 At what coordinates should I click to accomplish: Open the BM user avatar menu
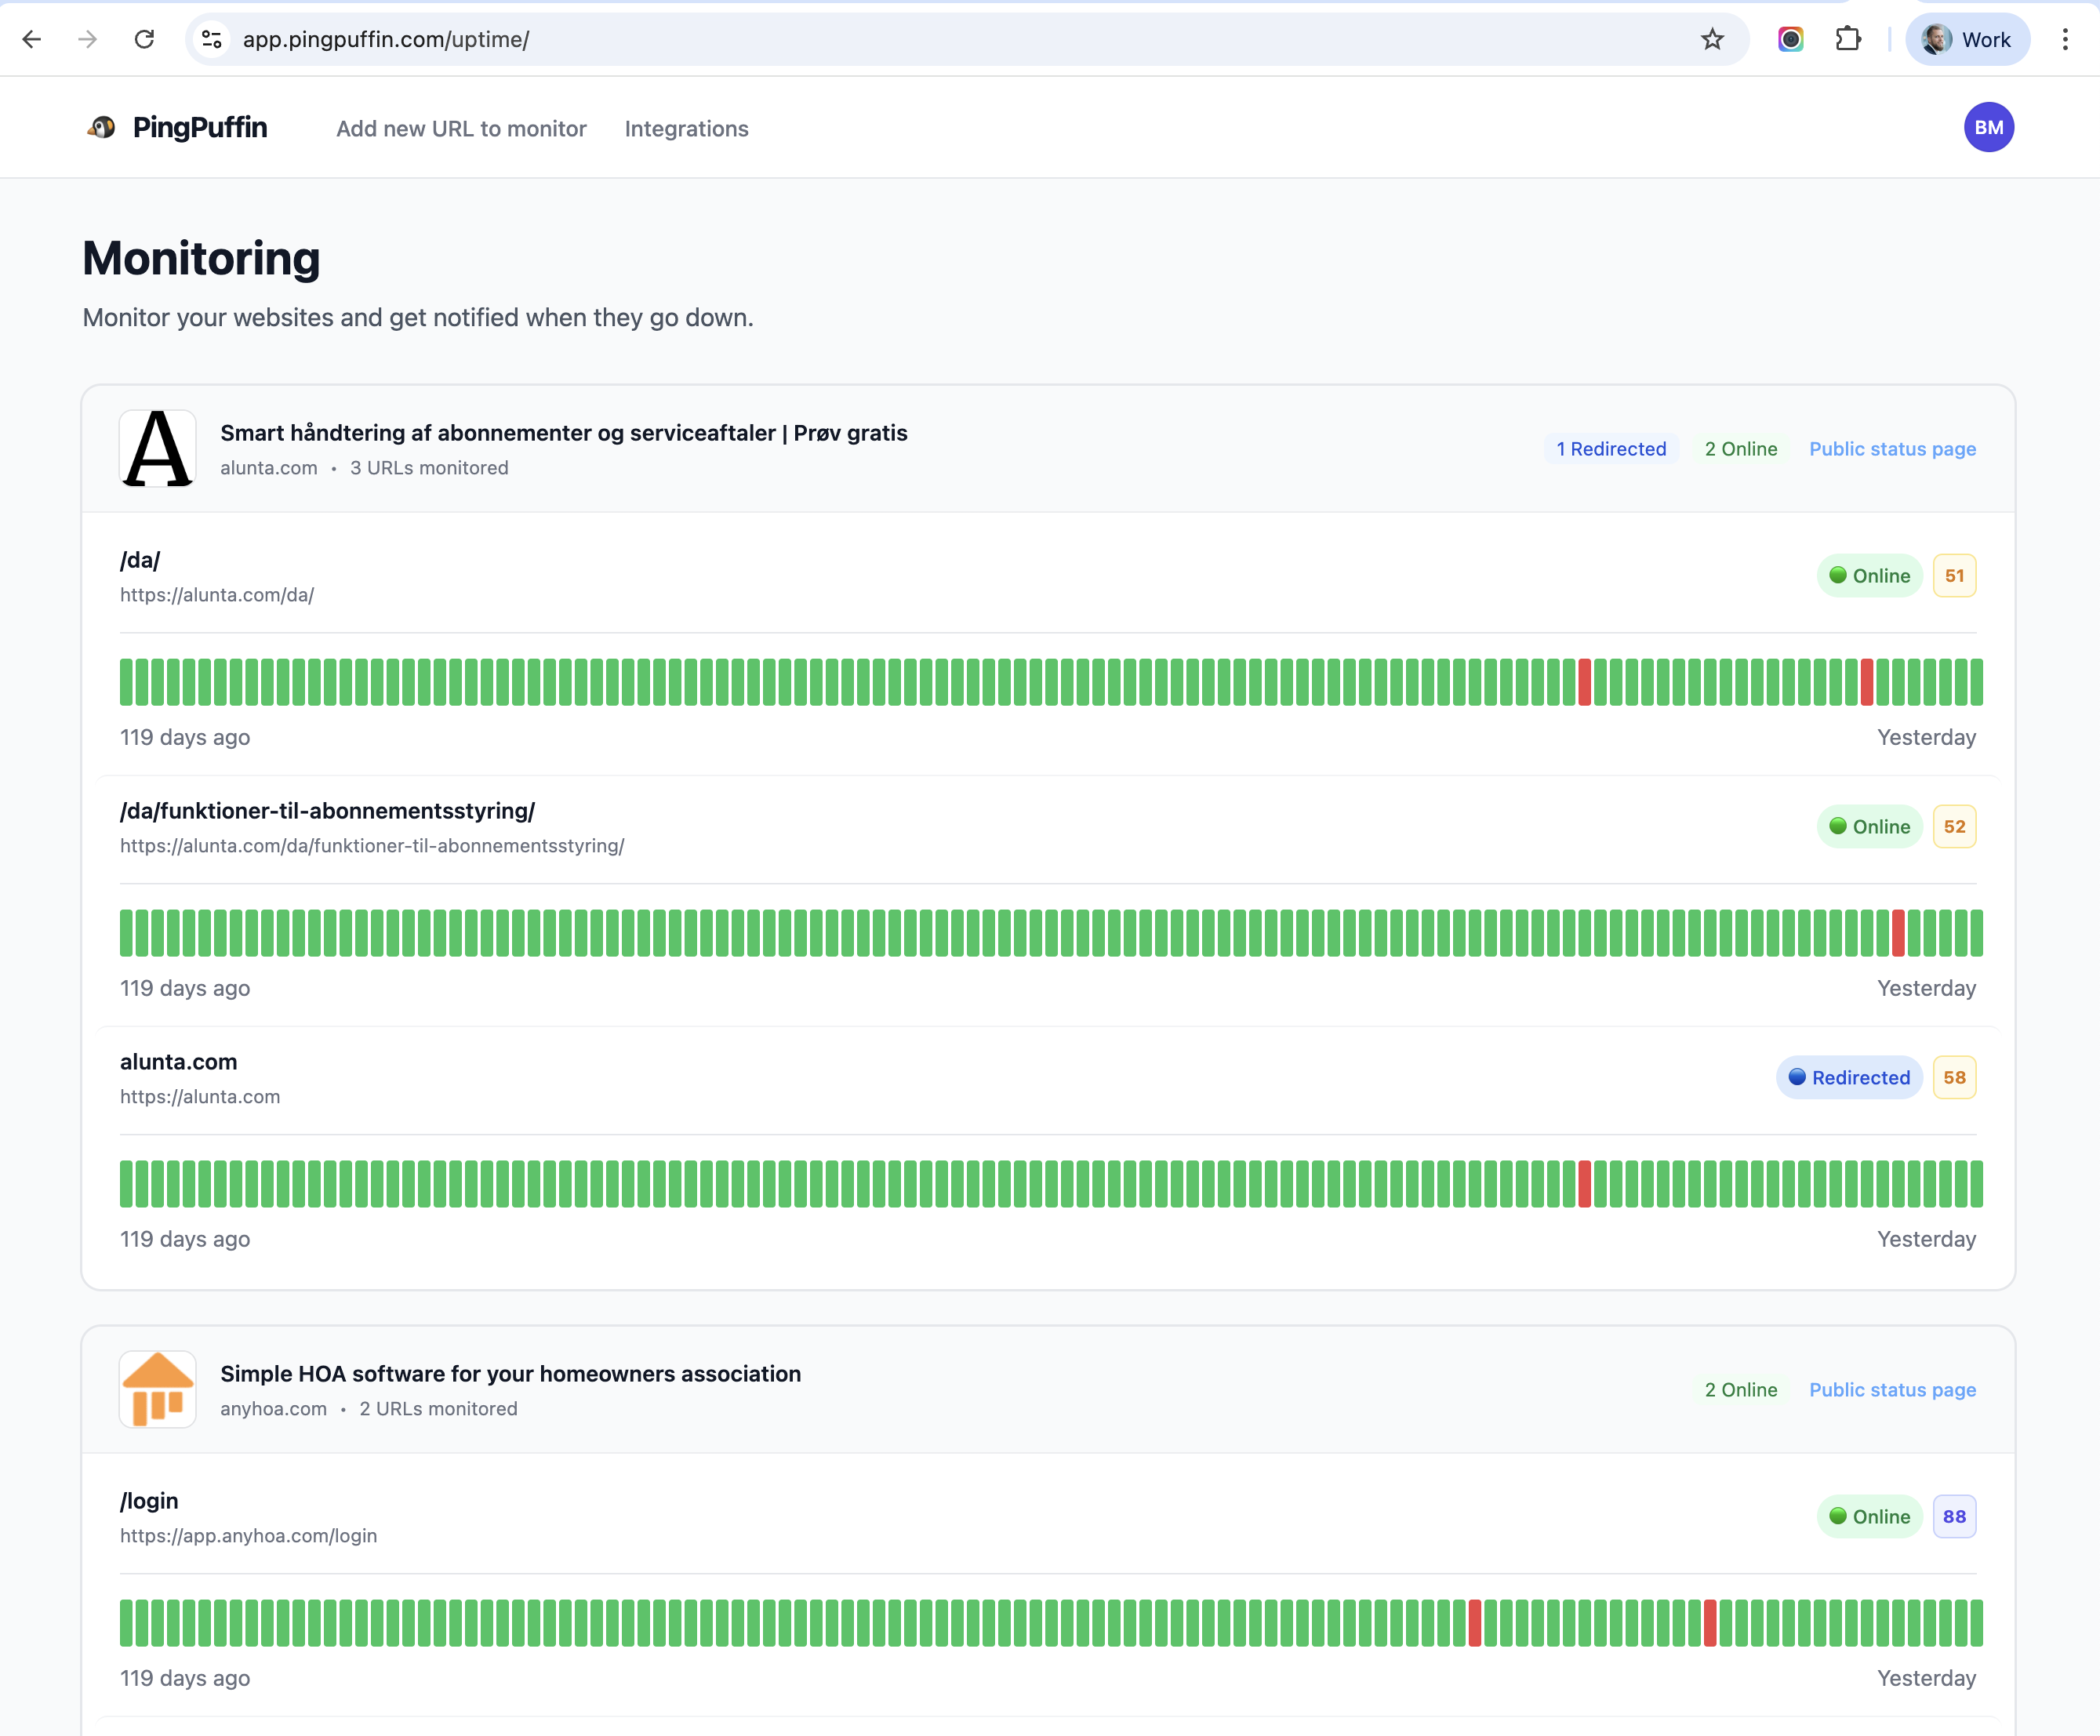[x=1988, y=127]
